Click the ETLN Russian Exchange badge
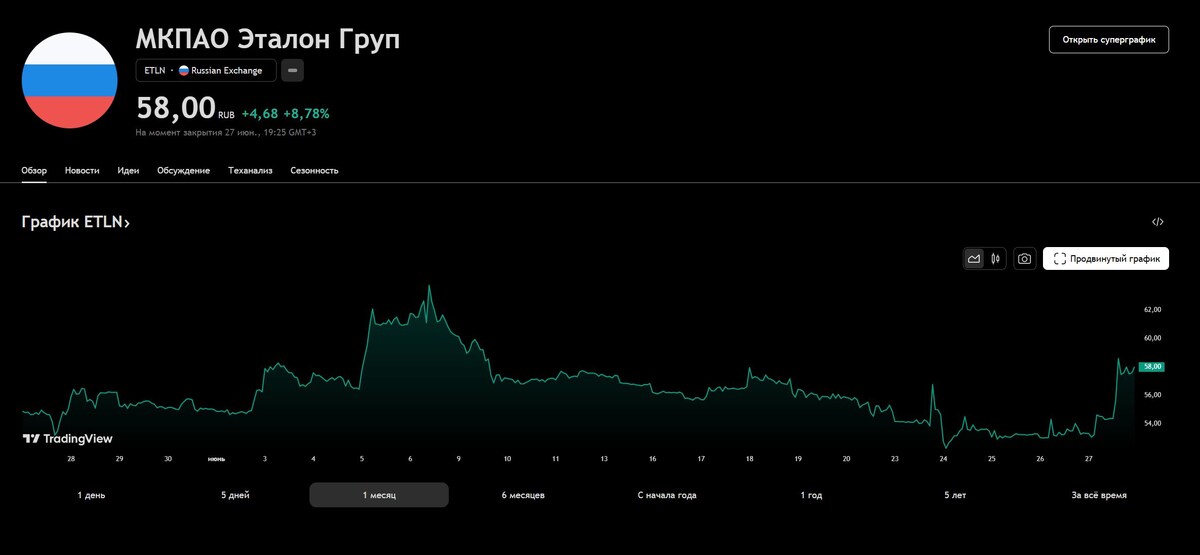 [206, 71]
